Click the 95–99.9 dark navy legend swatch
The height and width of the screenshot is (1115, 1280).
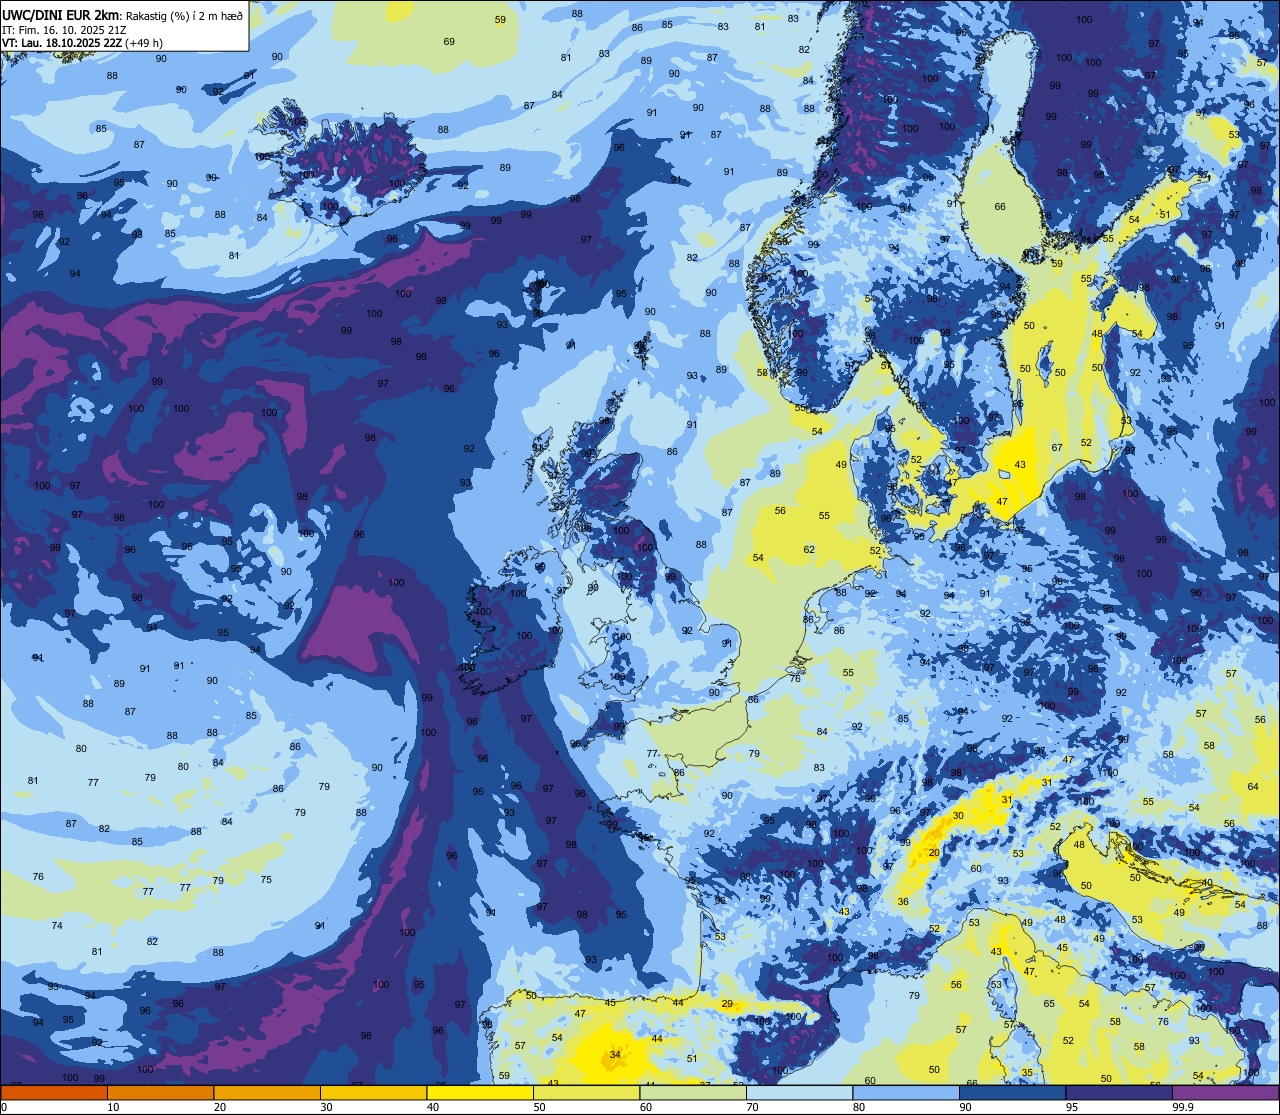click(1119, 1092)
